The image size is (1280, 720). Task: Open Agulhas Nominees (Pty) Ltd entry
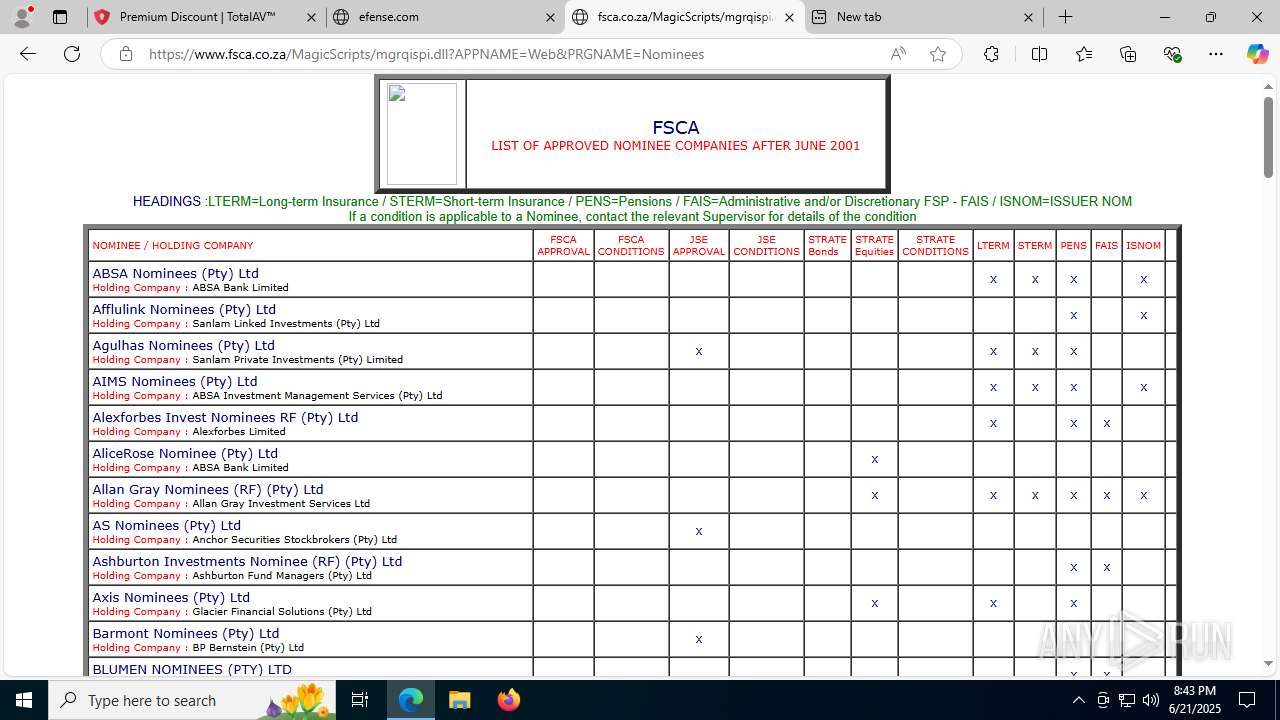[183, 345]
